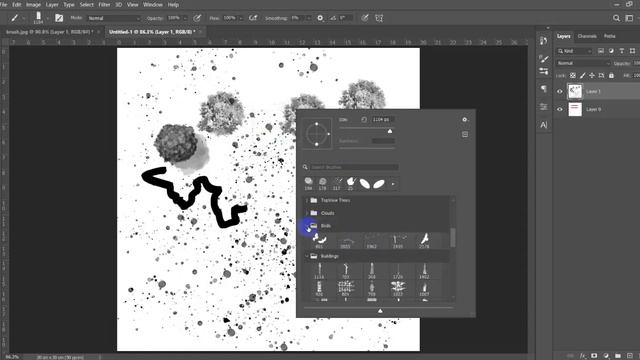Switch to the Channels tab
640x360 pixels.
click(x=587, y=36)
